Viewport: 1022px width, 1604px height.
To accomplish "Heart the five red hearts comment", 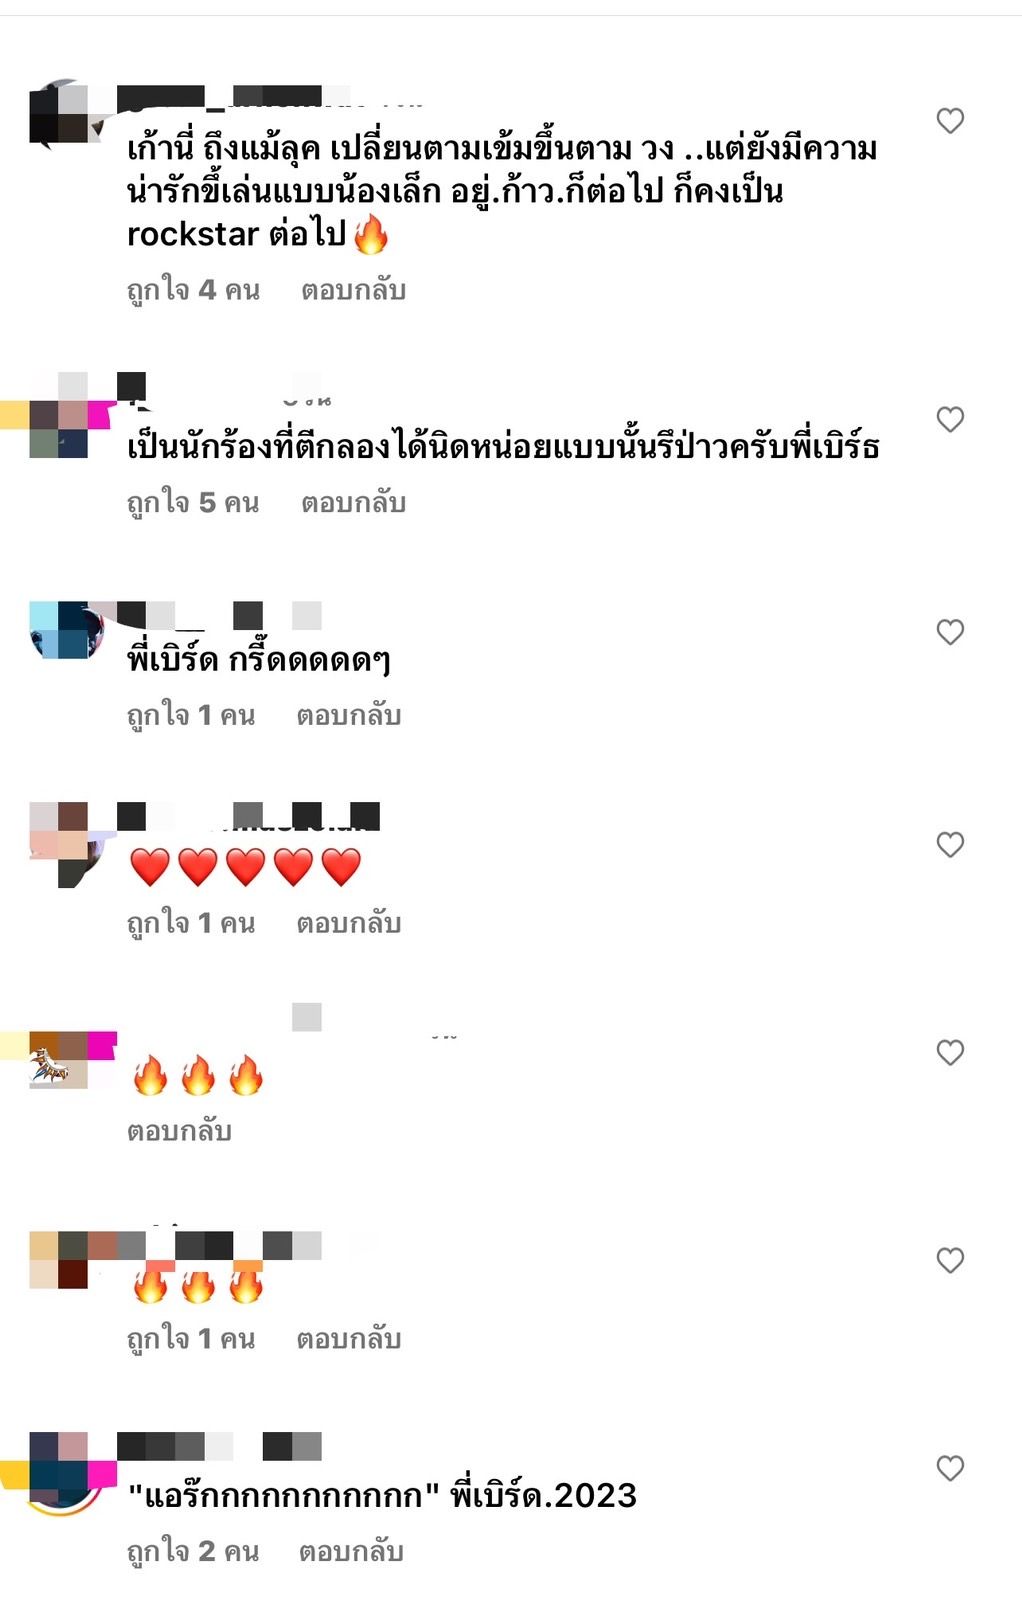I will pos(949,845).
